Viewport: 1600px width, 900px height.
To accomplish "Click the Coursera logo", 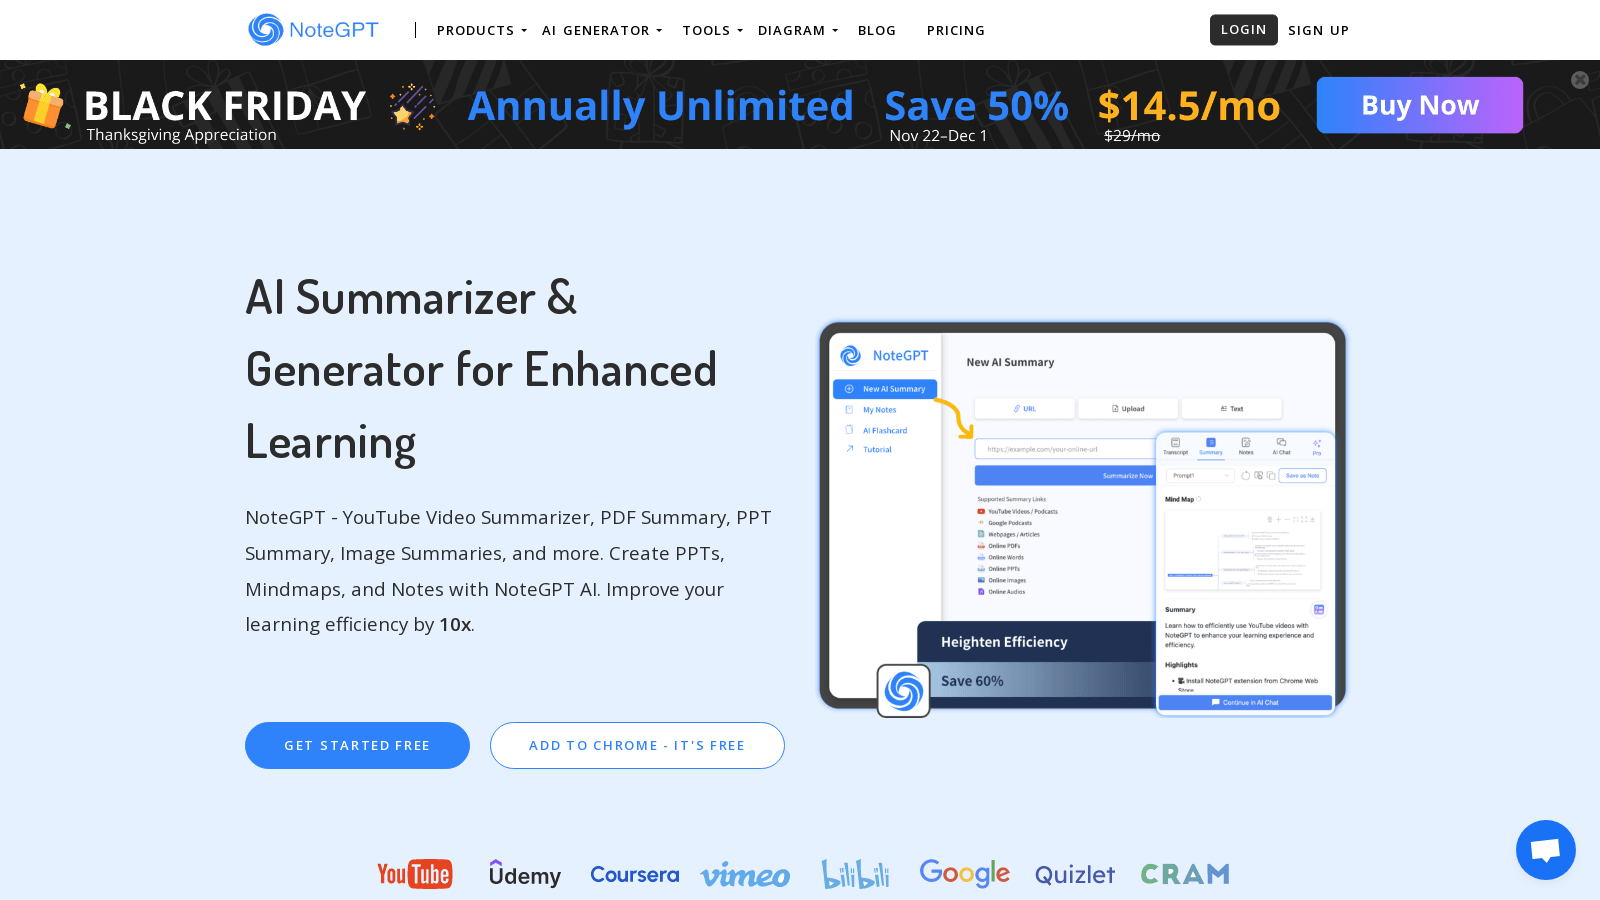I will coord(634,875).
